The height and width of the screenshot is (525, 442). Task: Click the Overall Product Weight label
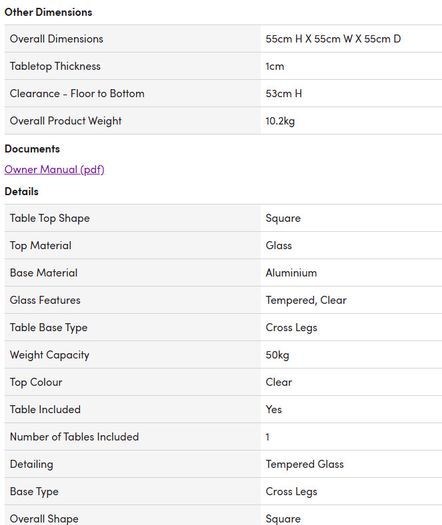tap(66, 121)
